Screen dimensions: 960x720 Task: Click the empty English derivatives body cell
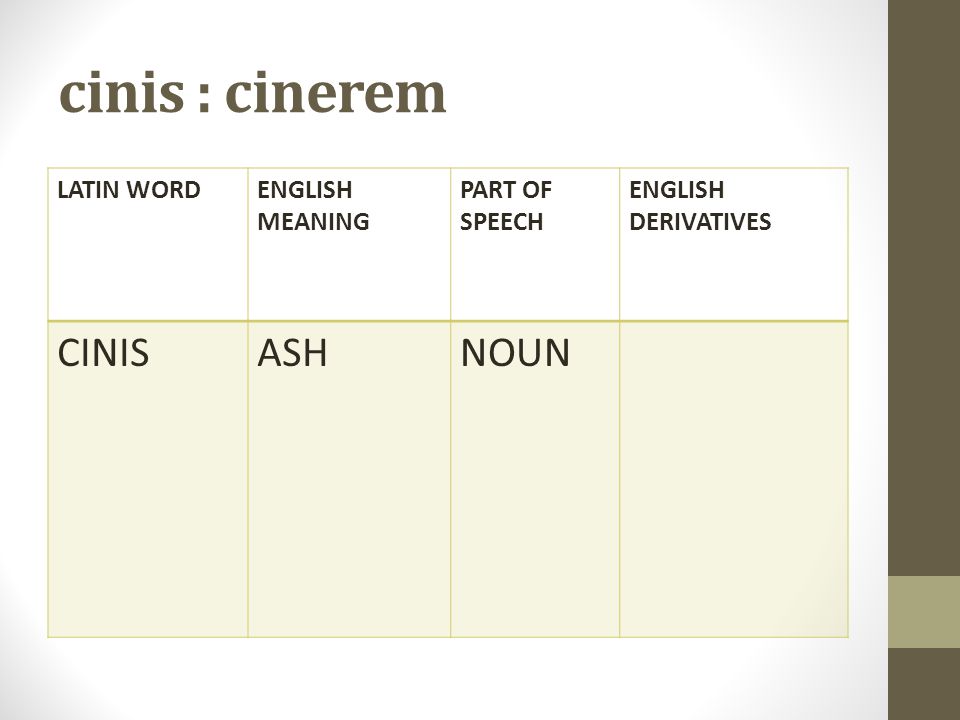coord(733,479)
